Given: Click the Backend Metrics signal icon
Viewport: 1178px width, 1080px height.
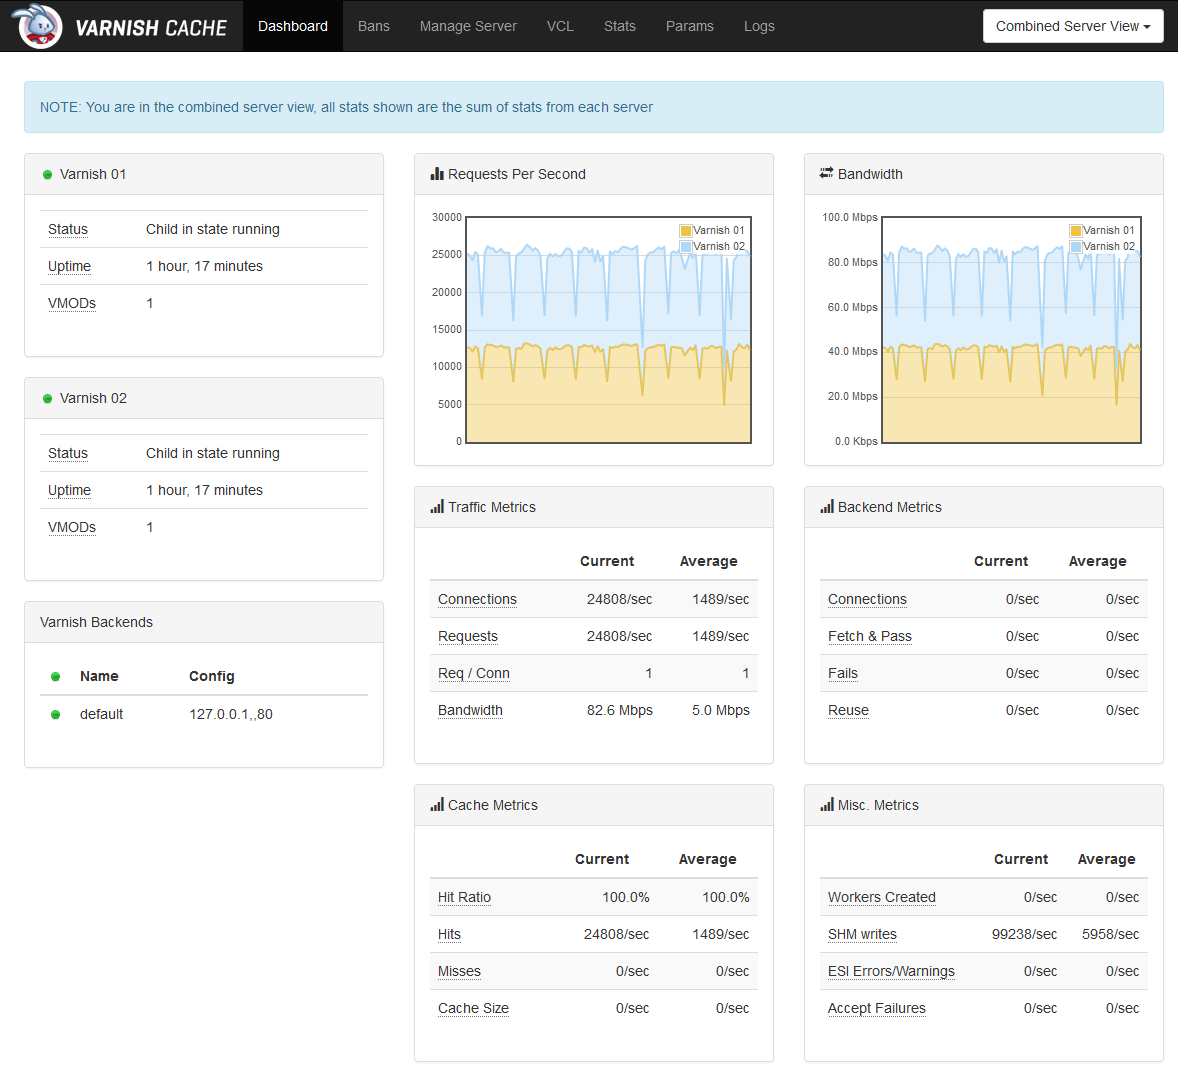Looking at the screenshot, I should coord(827,507).
